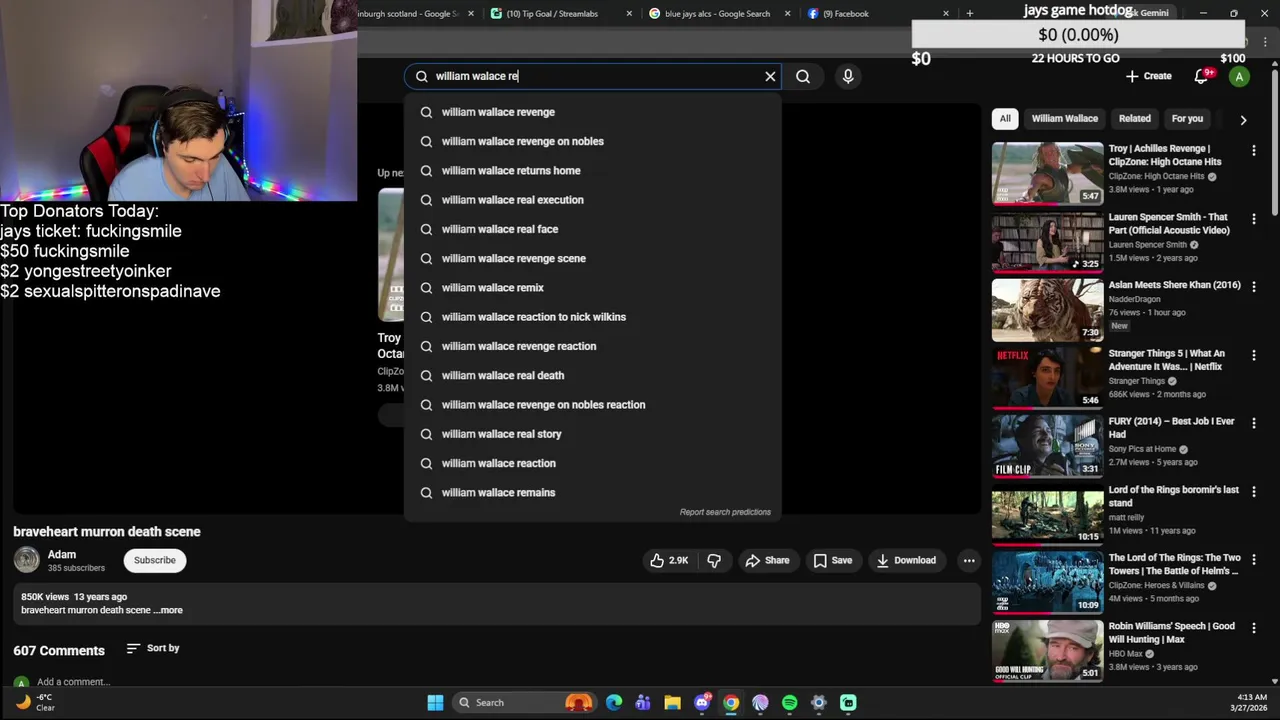Image resolution: width=1280 pixels, height=720 pixels.
Task: Open the taskbar clock showing 4:13 AM
Action: [x=1251, y=702]
